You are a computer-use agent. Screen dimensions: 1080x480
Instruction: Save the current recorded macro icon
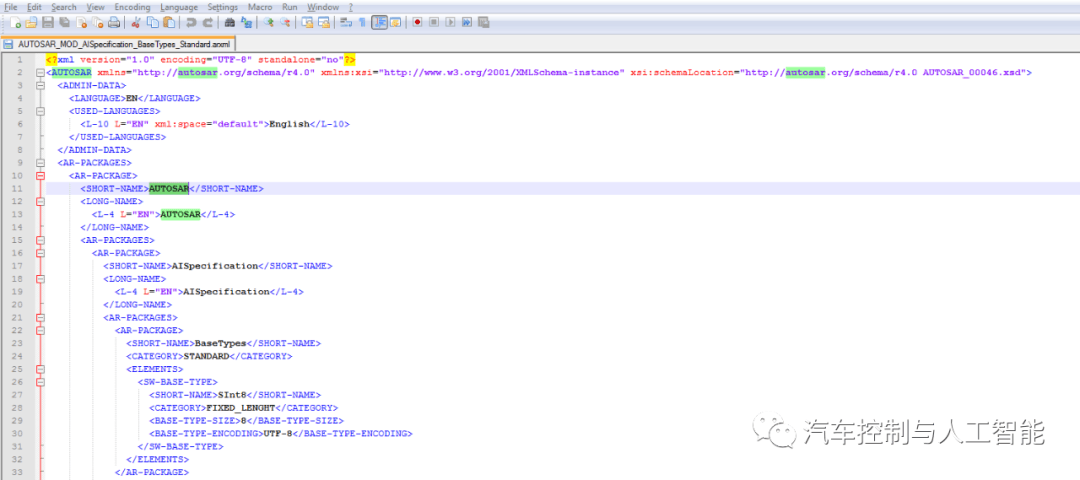[x=484, y=22]
